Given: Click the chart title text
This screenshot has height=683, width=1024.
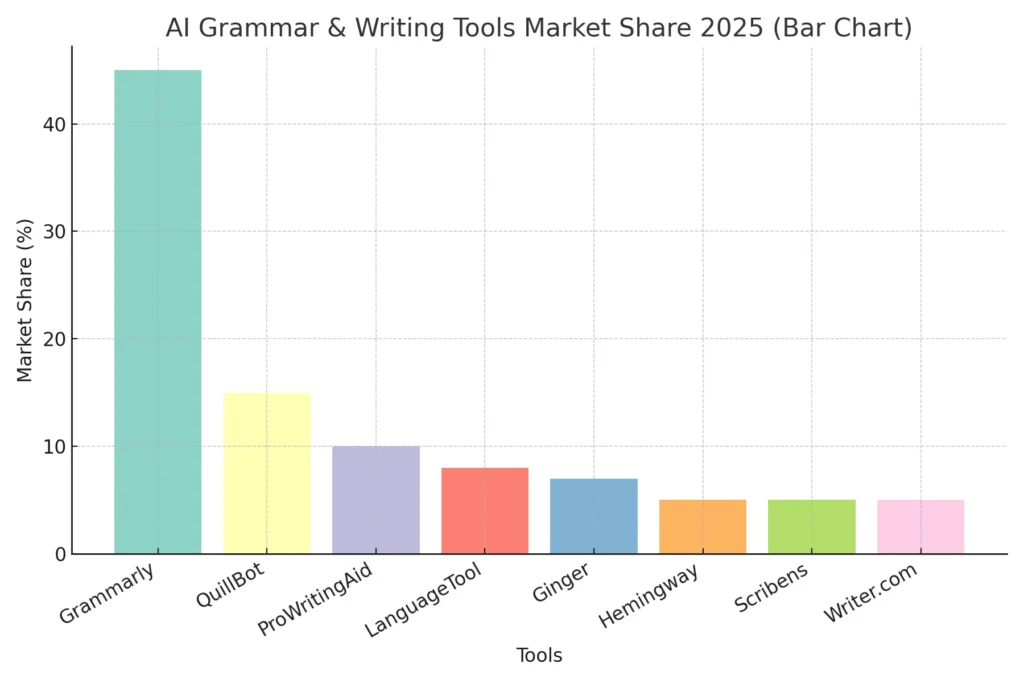Looking at the screenshot, I should coord(539,28).
